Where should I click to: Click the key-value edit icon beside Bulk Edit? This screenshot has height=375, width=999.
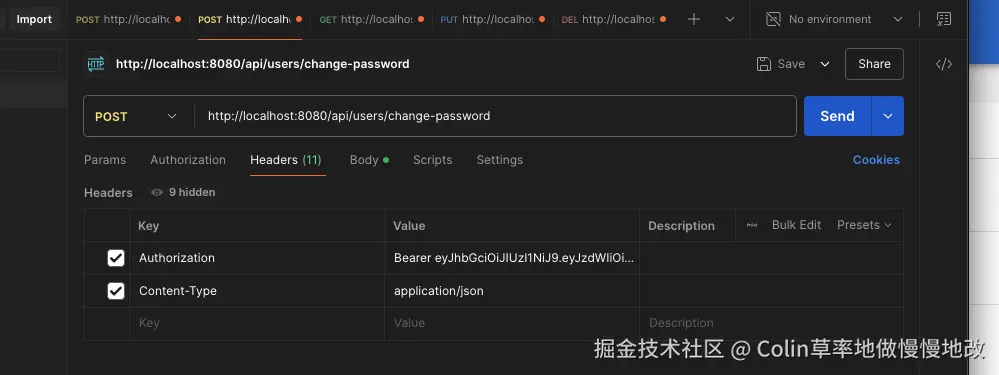[752, 225]
